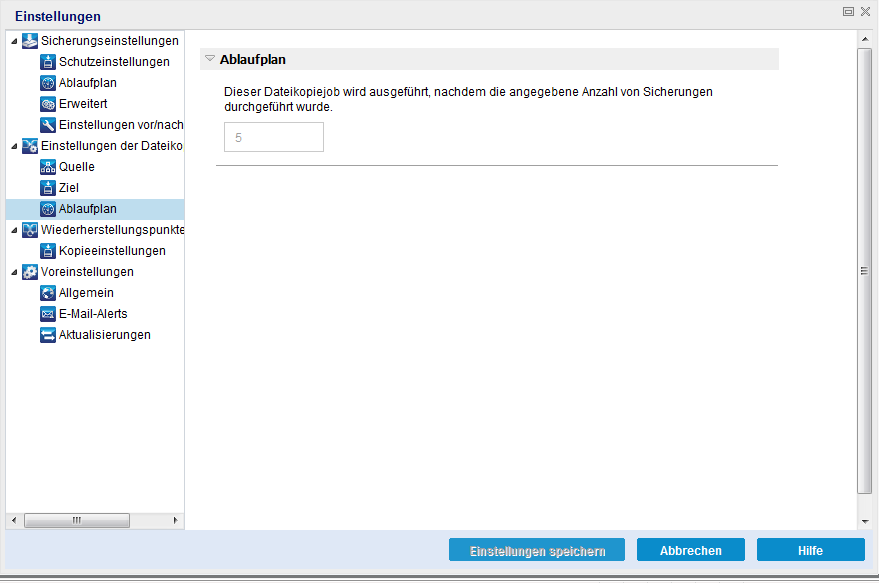Click the Einstellungen vor/nach wrench icon

(x=48, y=125)
